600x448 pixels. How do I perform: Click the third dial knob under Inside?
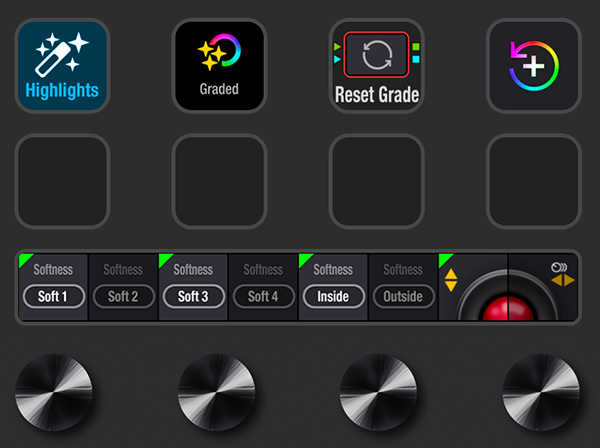378,392
